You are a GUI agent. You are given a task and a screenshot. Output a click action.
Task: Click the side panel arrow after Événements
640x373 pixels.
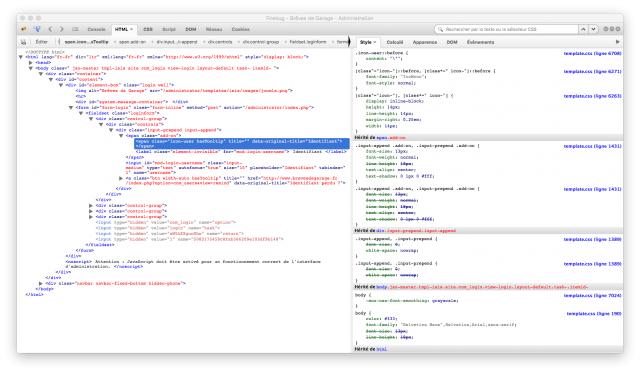click(618, 42)
